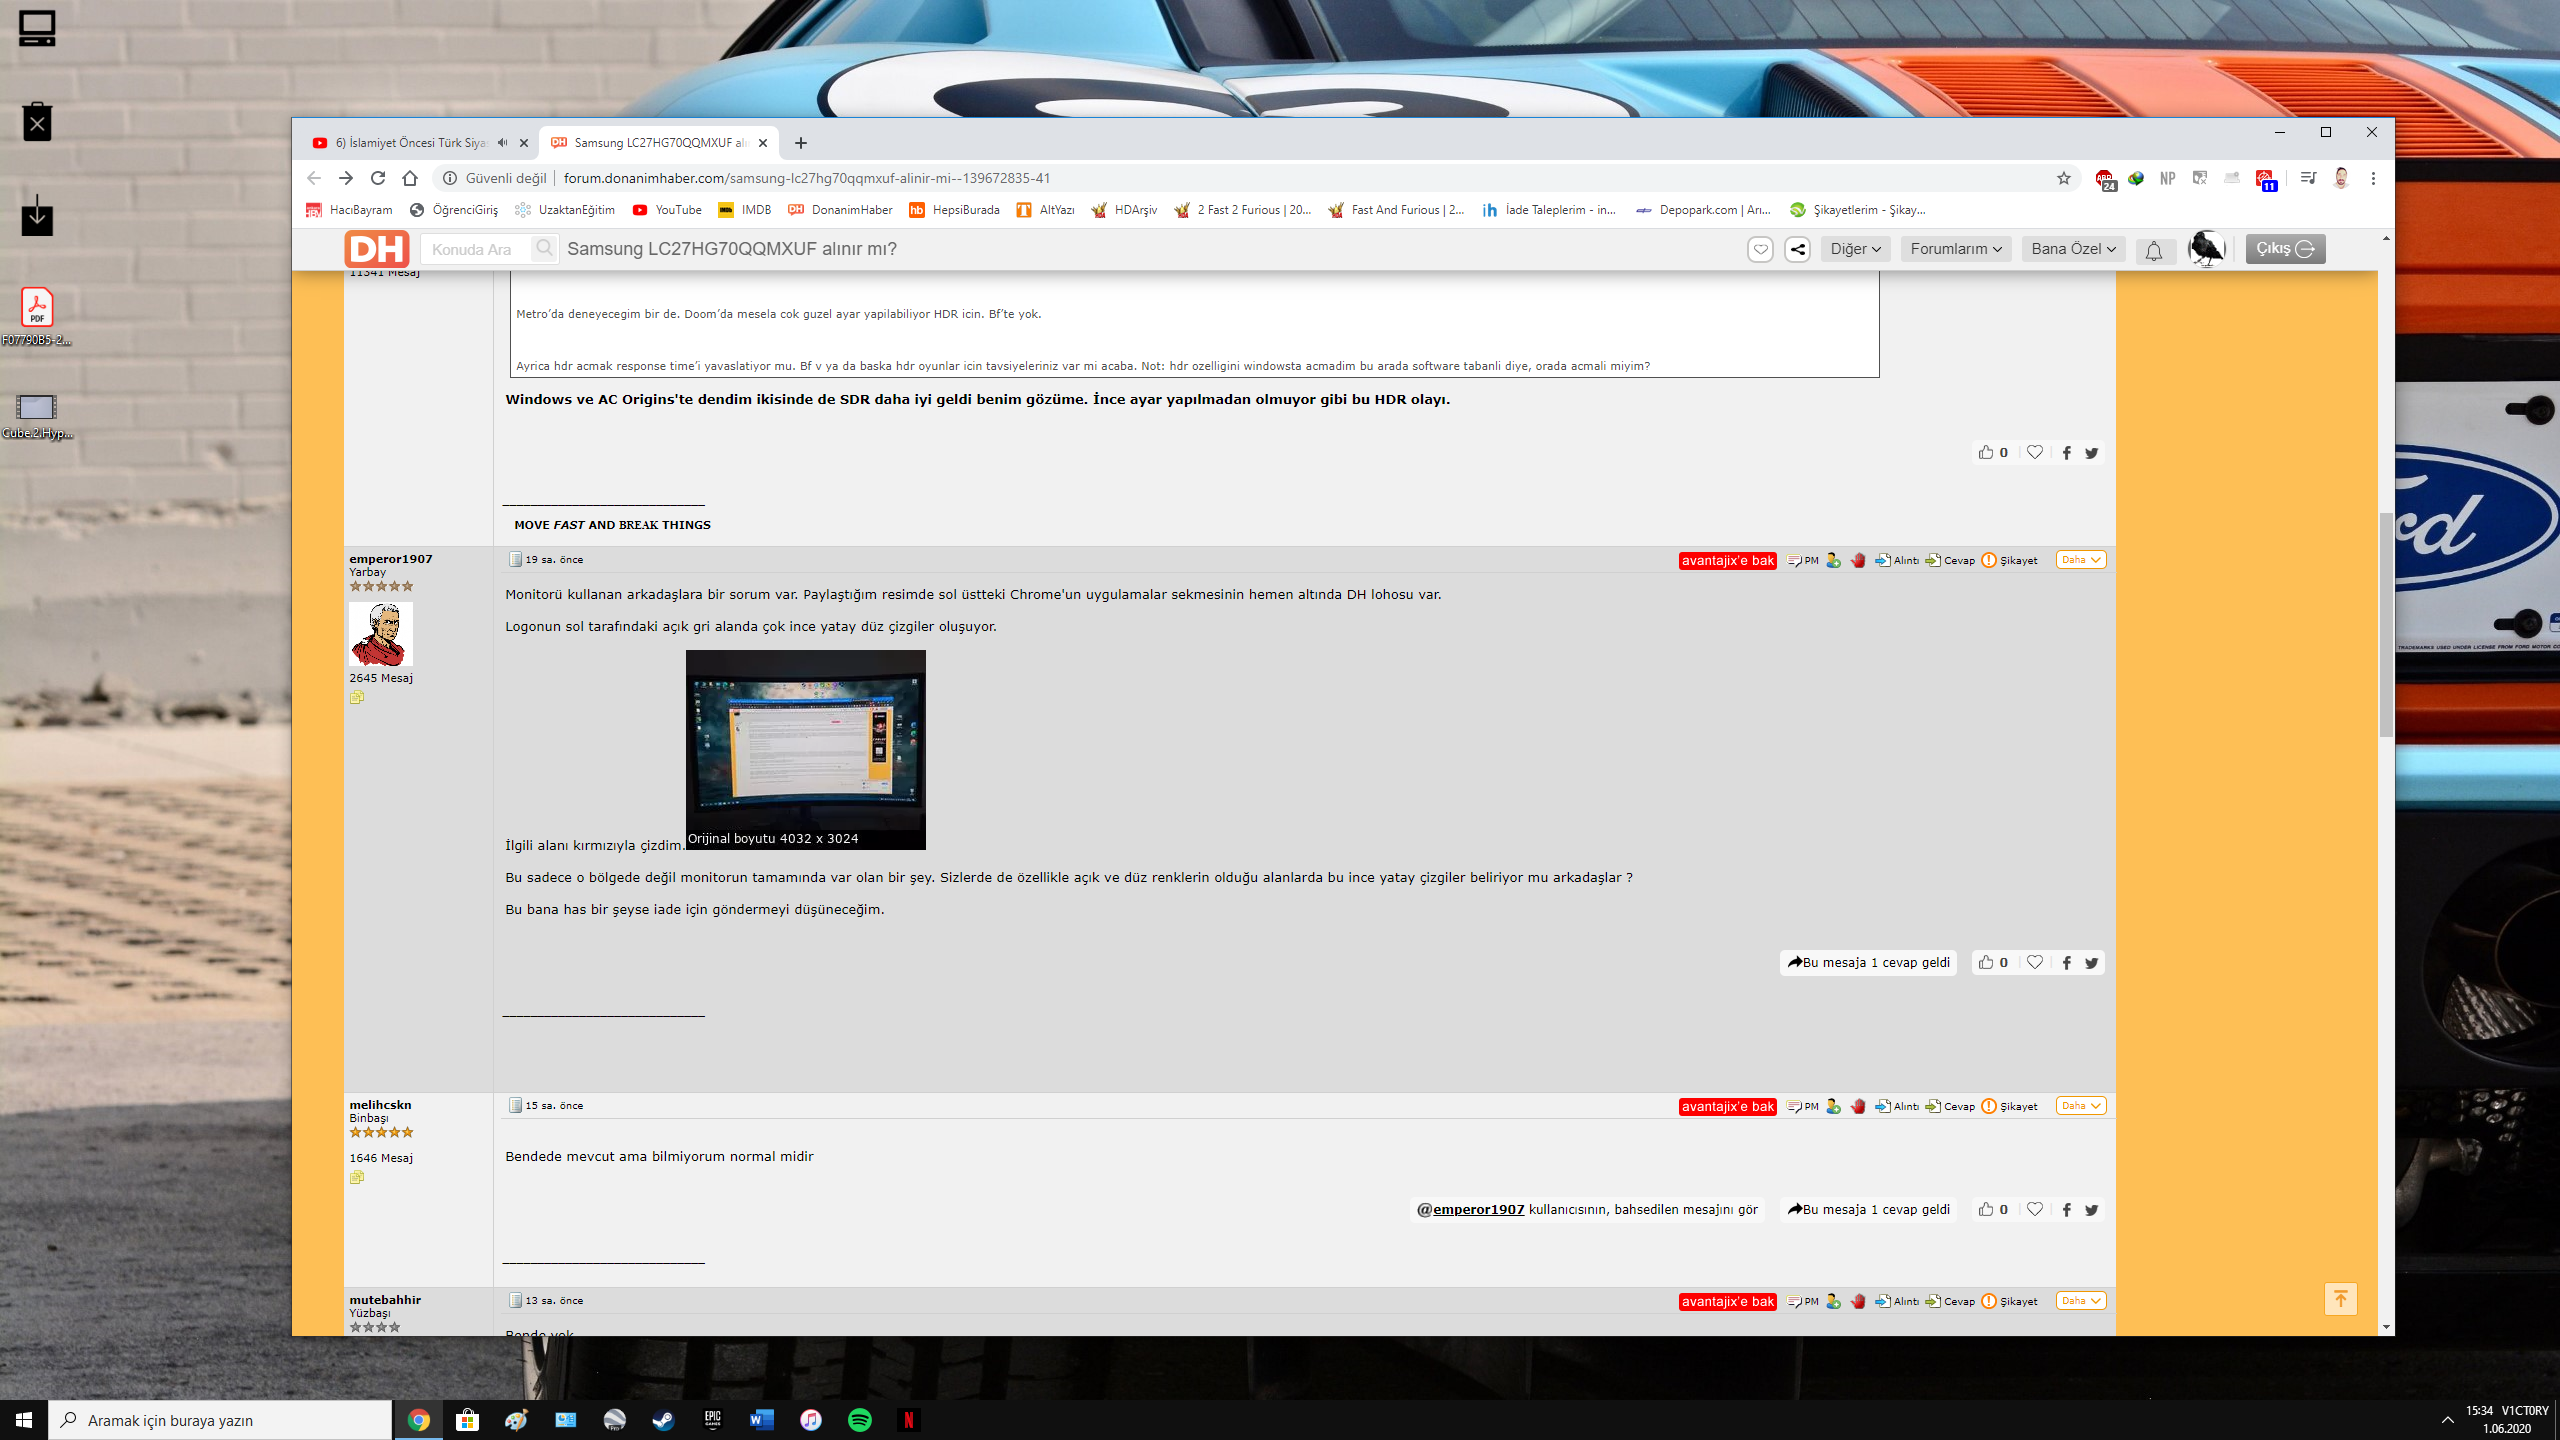Open the red extension with badge 11
This screenshot has height=1440, width=2560.
[2265, 179]
